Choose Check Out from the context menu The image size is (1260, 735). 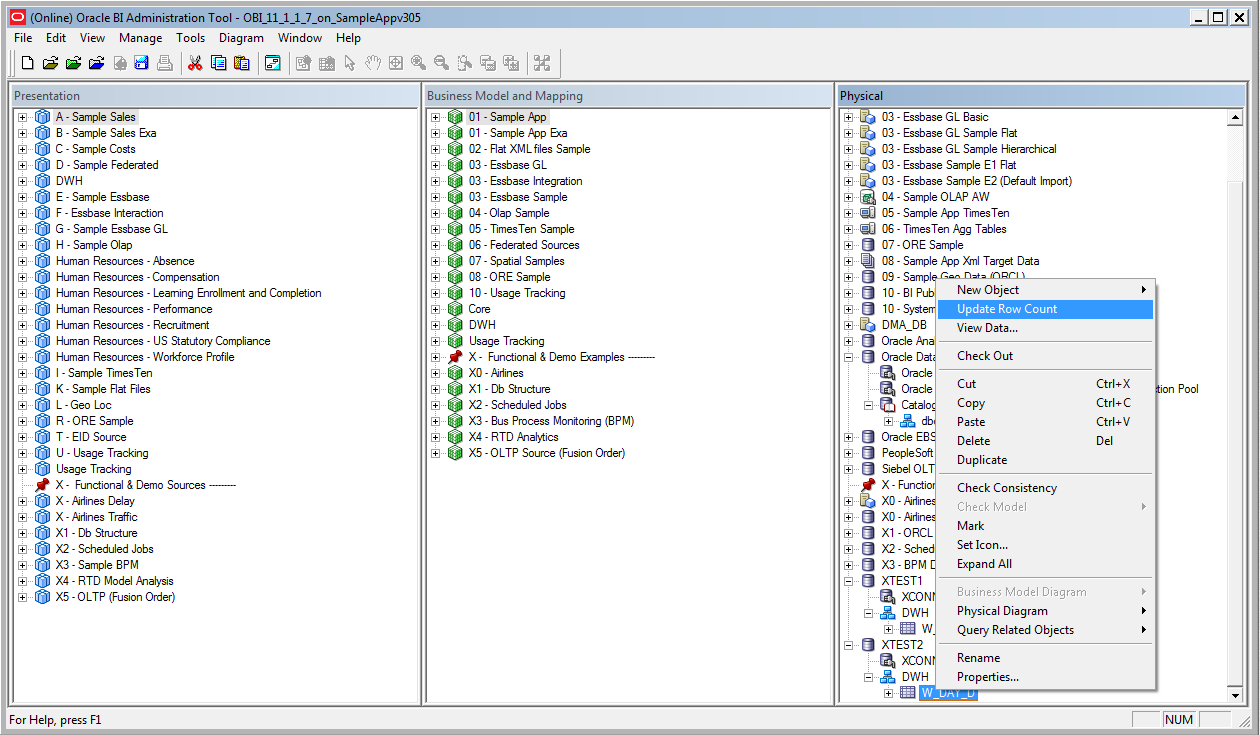tap(1045, 356)
